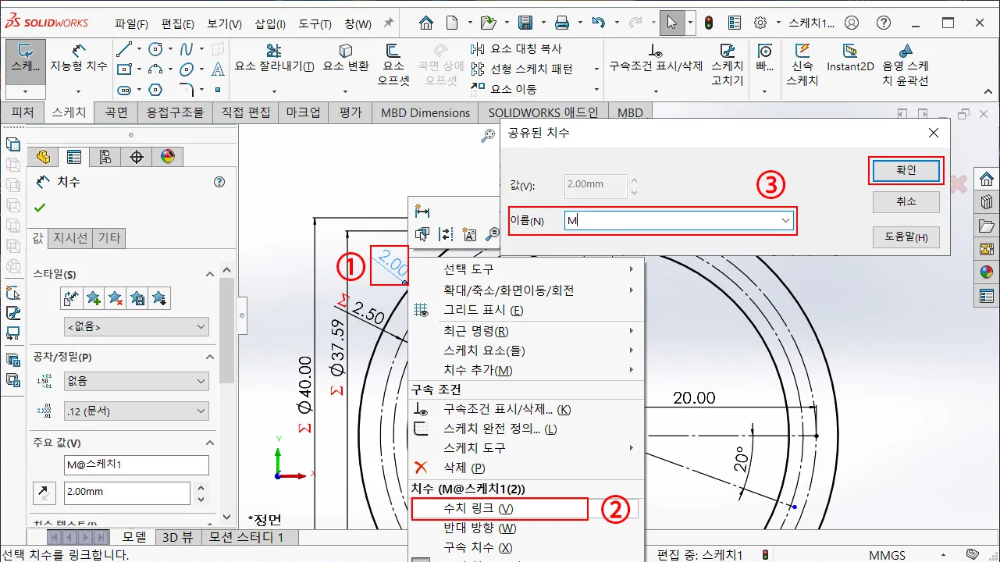Collapse the 스타일(S) section
The width and height of the screenshot is (1000, 562).
point(210,274)
